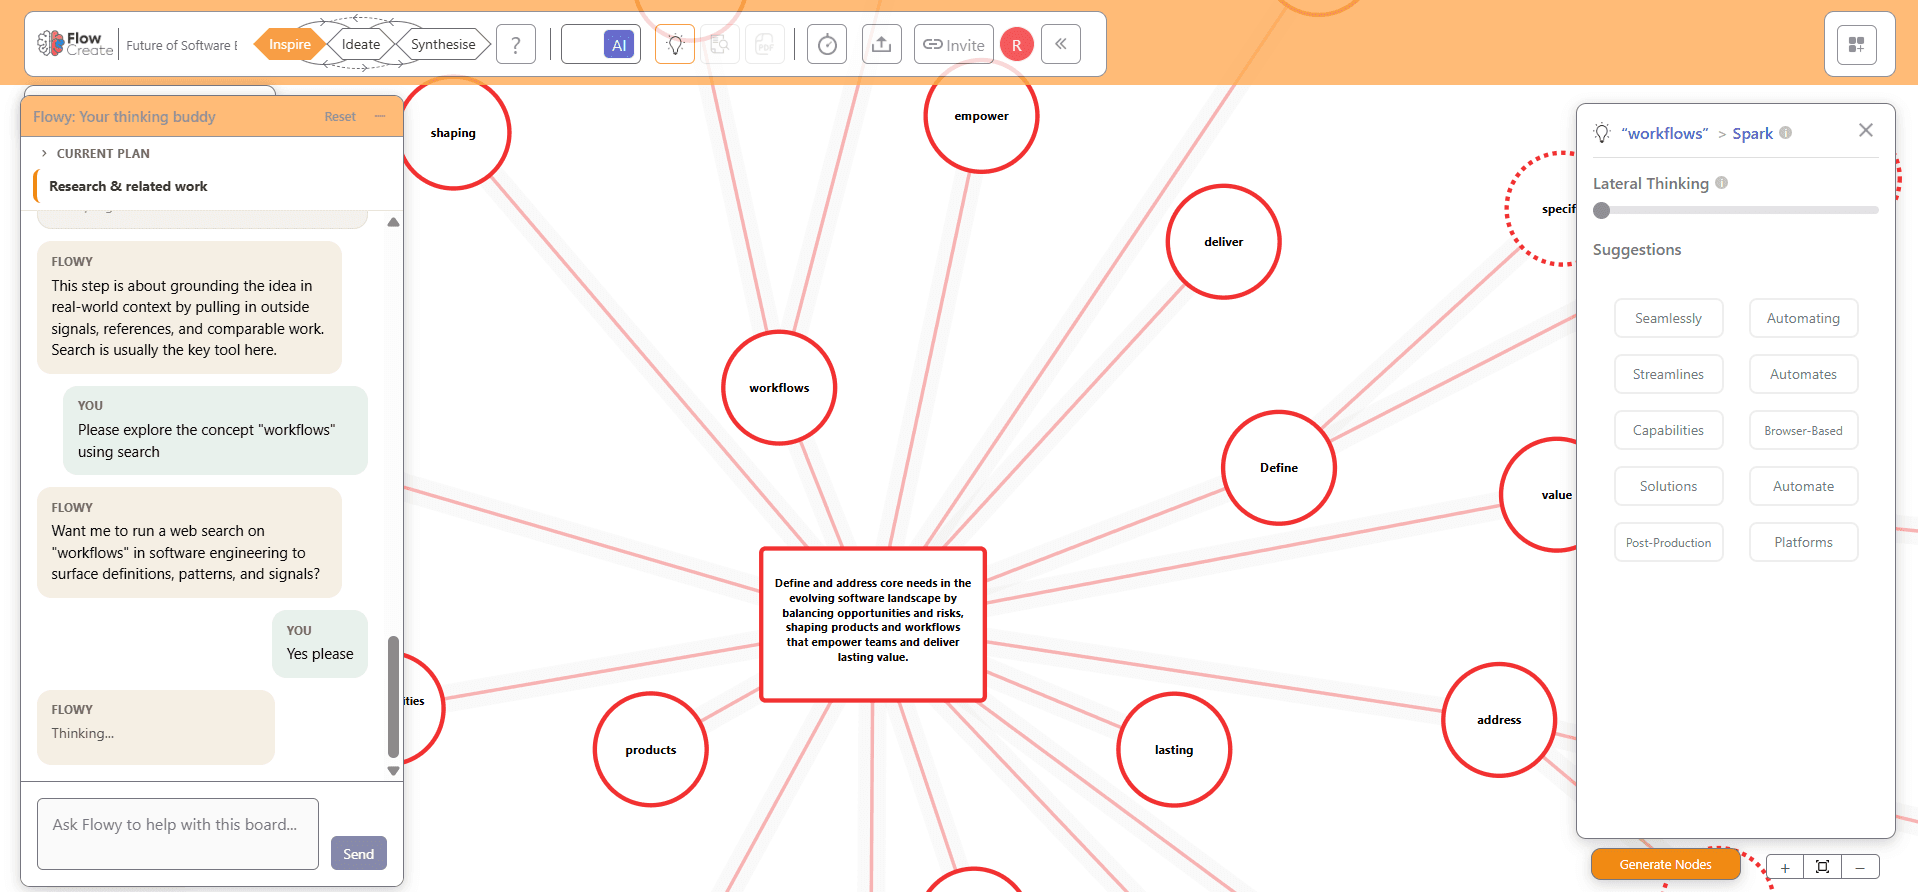Click the fit-to-screen zoom icon
Viewport: 1918px width, 892px height.
click(1823, 867)
